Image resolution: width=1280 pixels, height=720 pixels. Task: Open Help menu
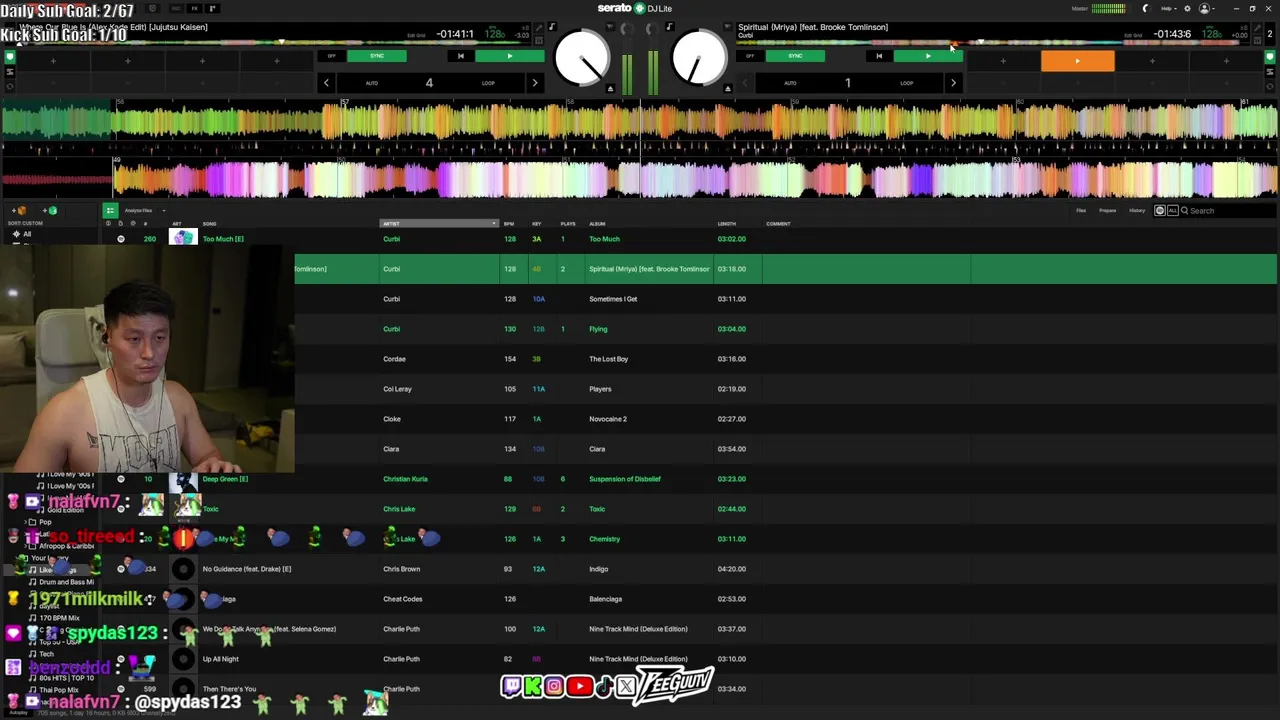(x=1167, y=9)
